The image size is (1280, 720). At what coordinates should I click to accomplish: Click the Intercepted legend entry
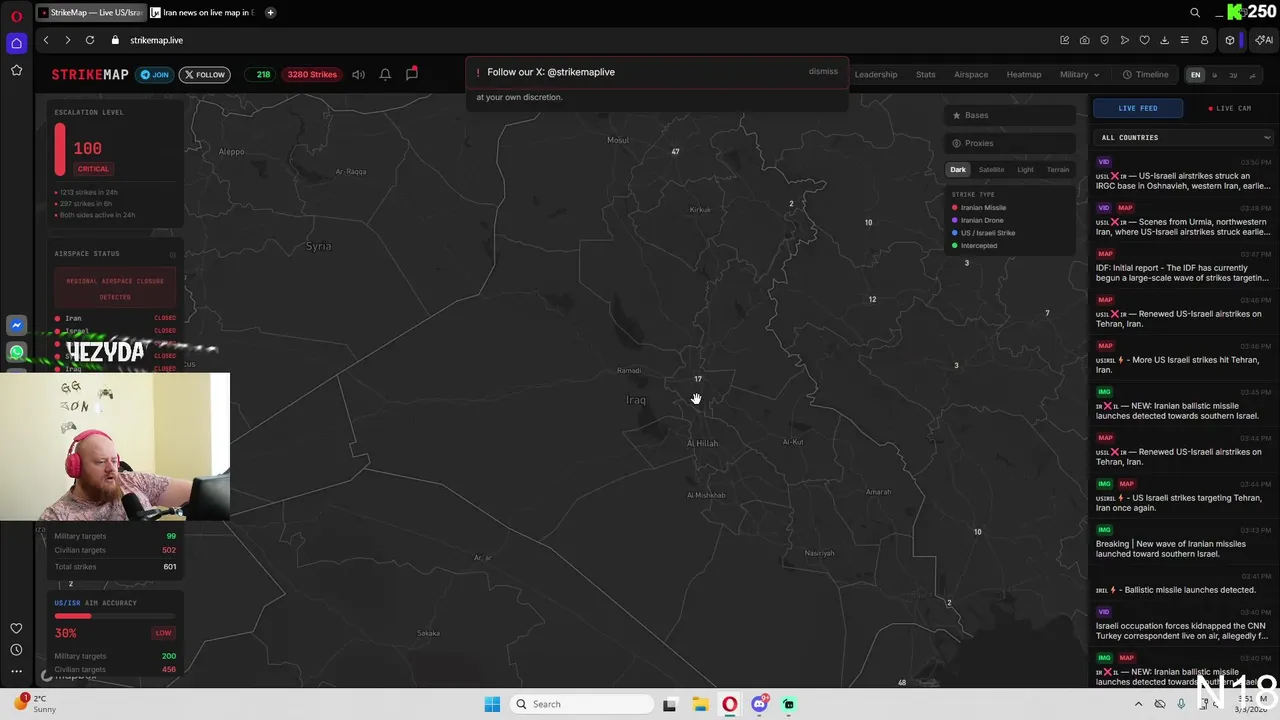pyautogui.click(x=975, y=246)
